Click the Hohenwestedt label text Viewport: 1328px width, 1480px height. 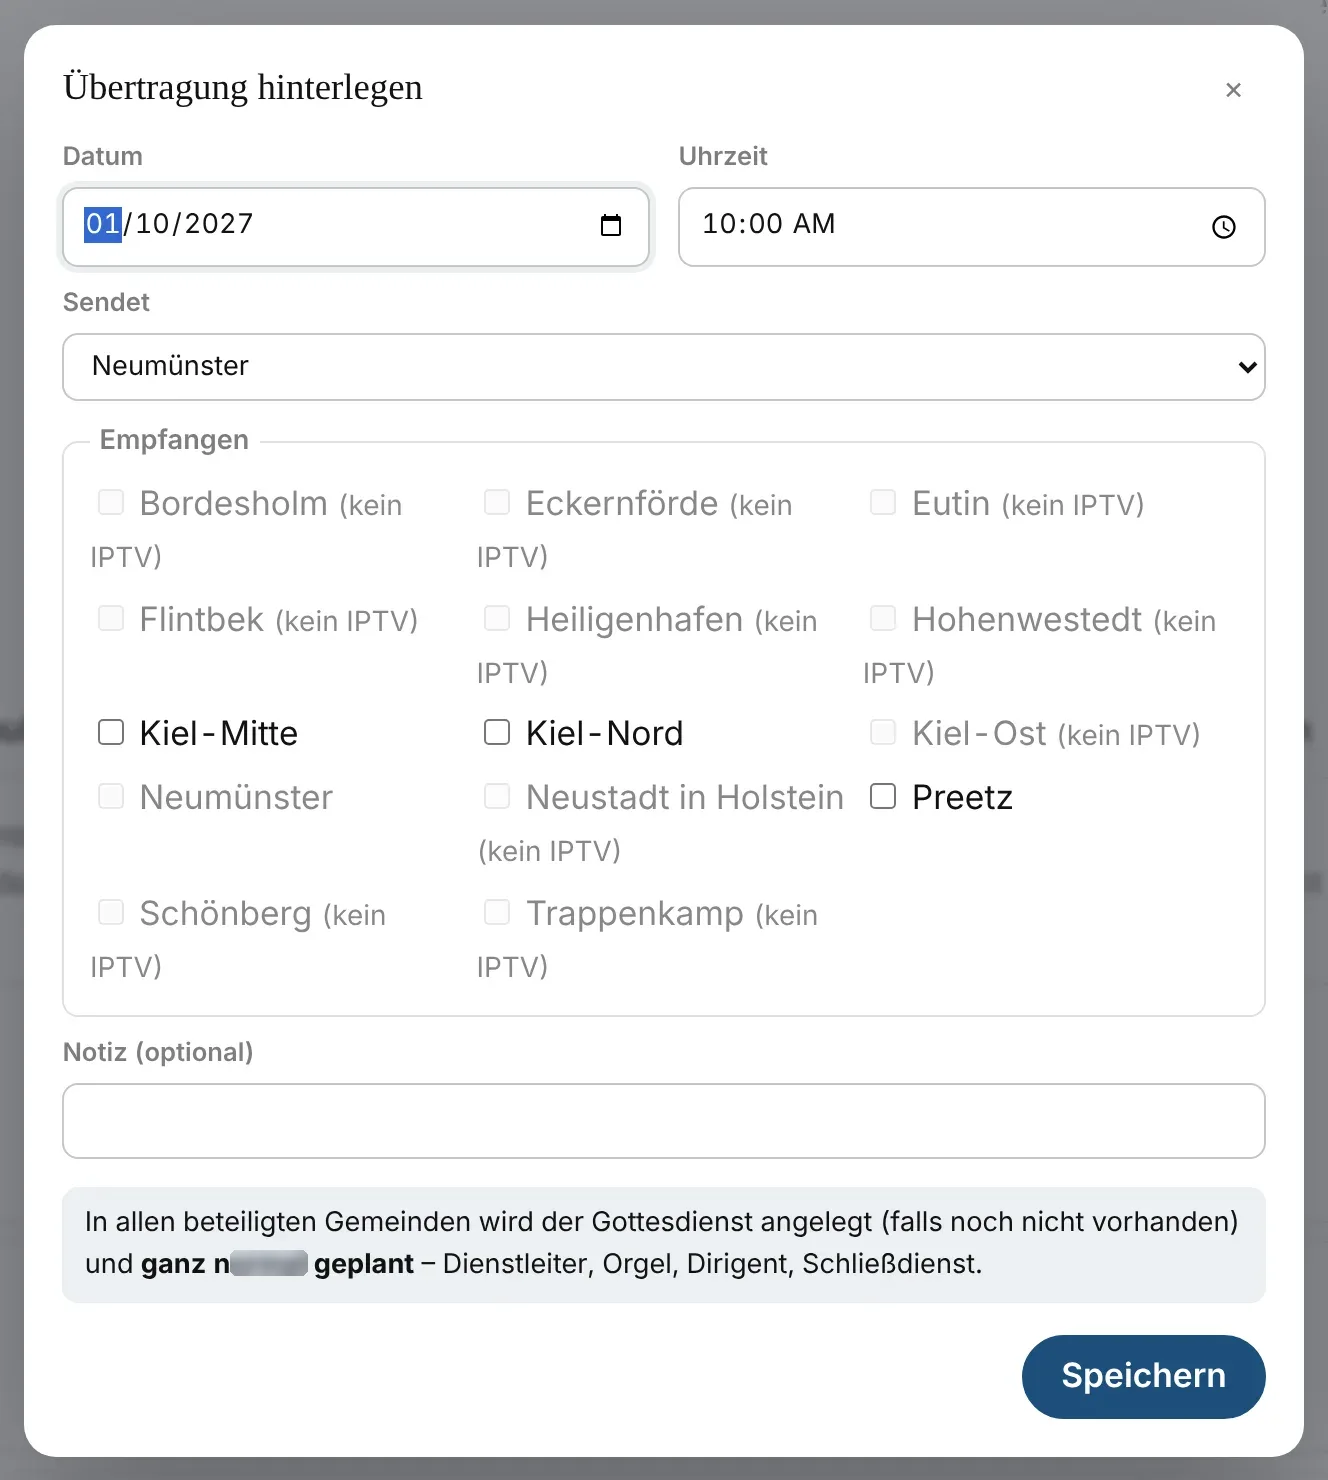pyautogui.click(x=1027, y=619)
